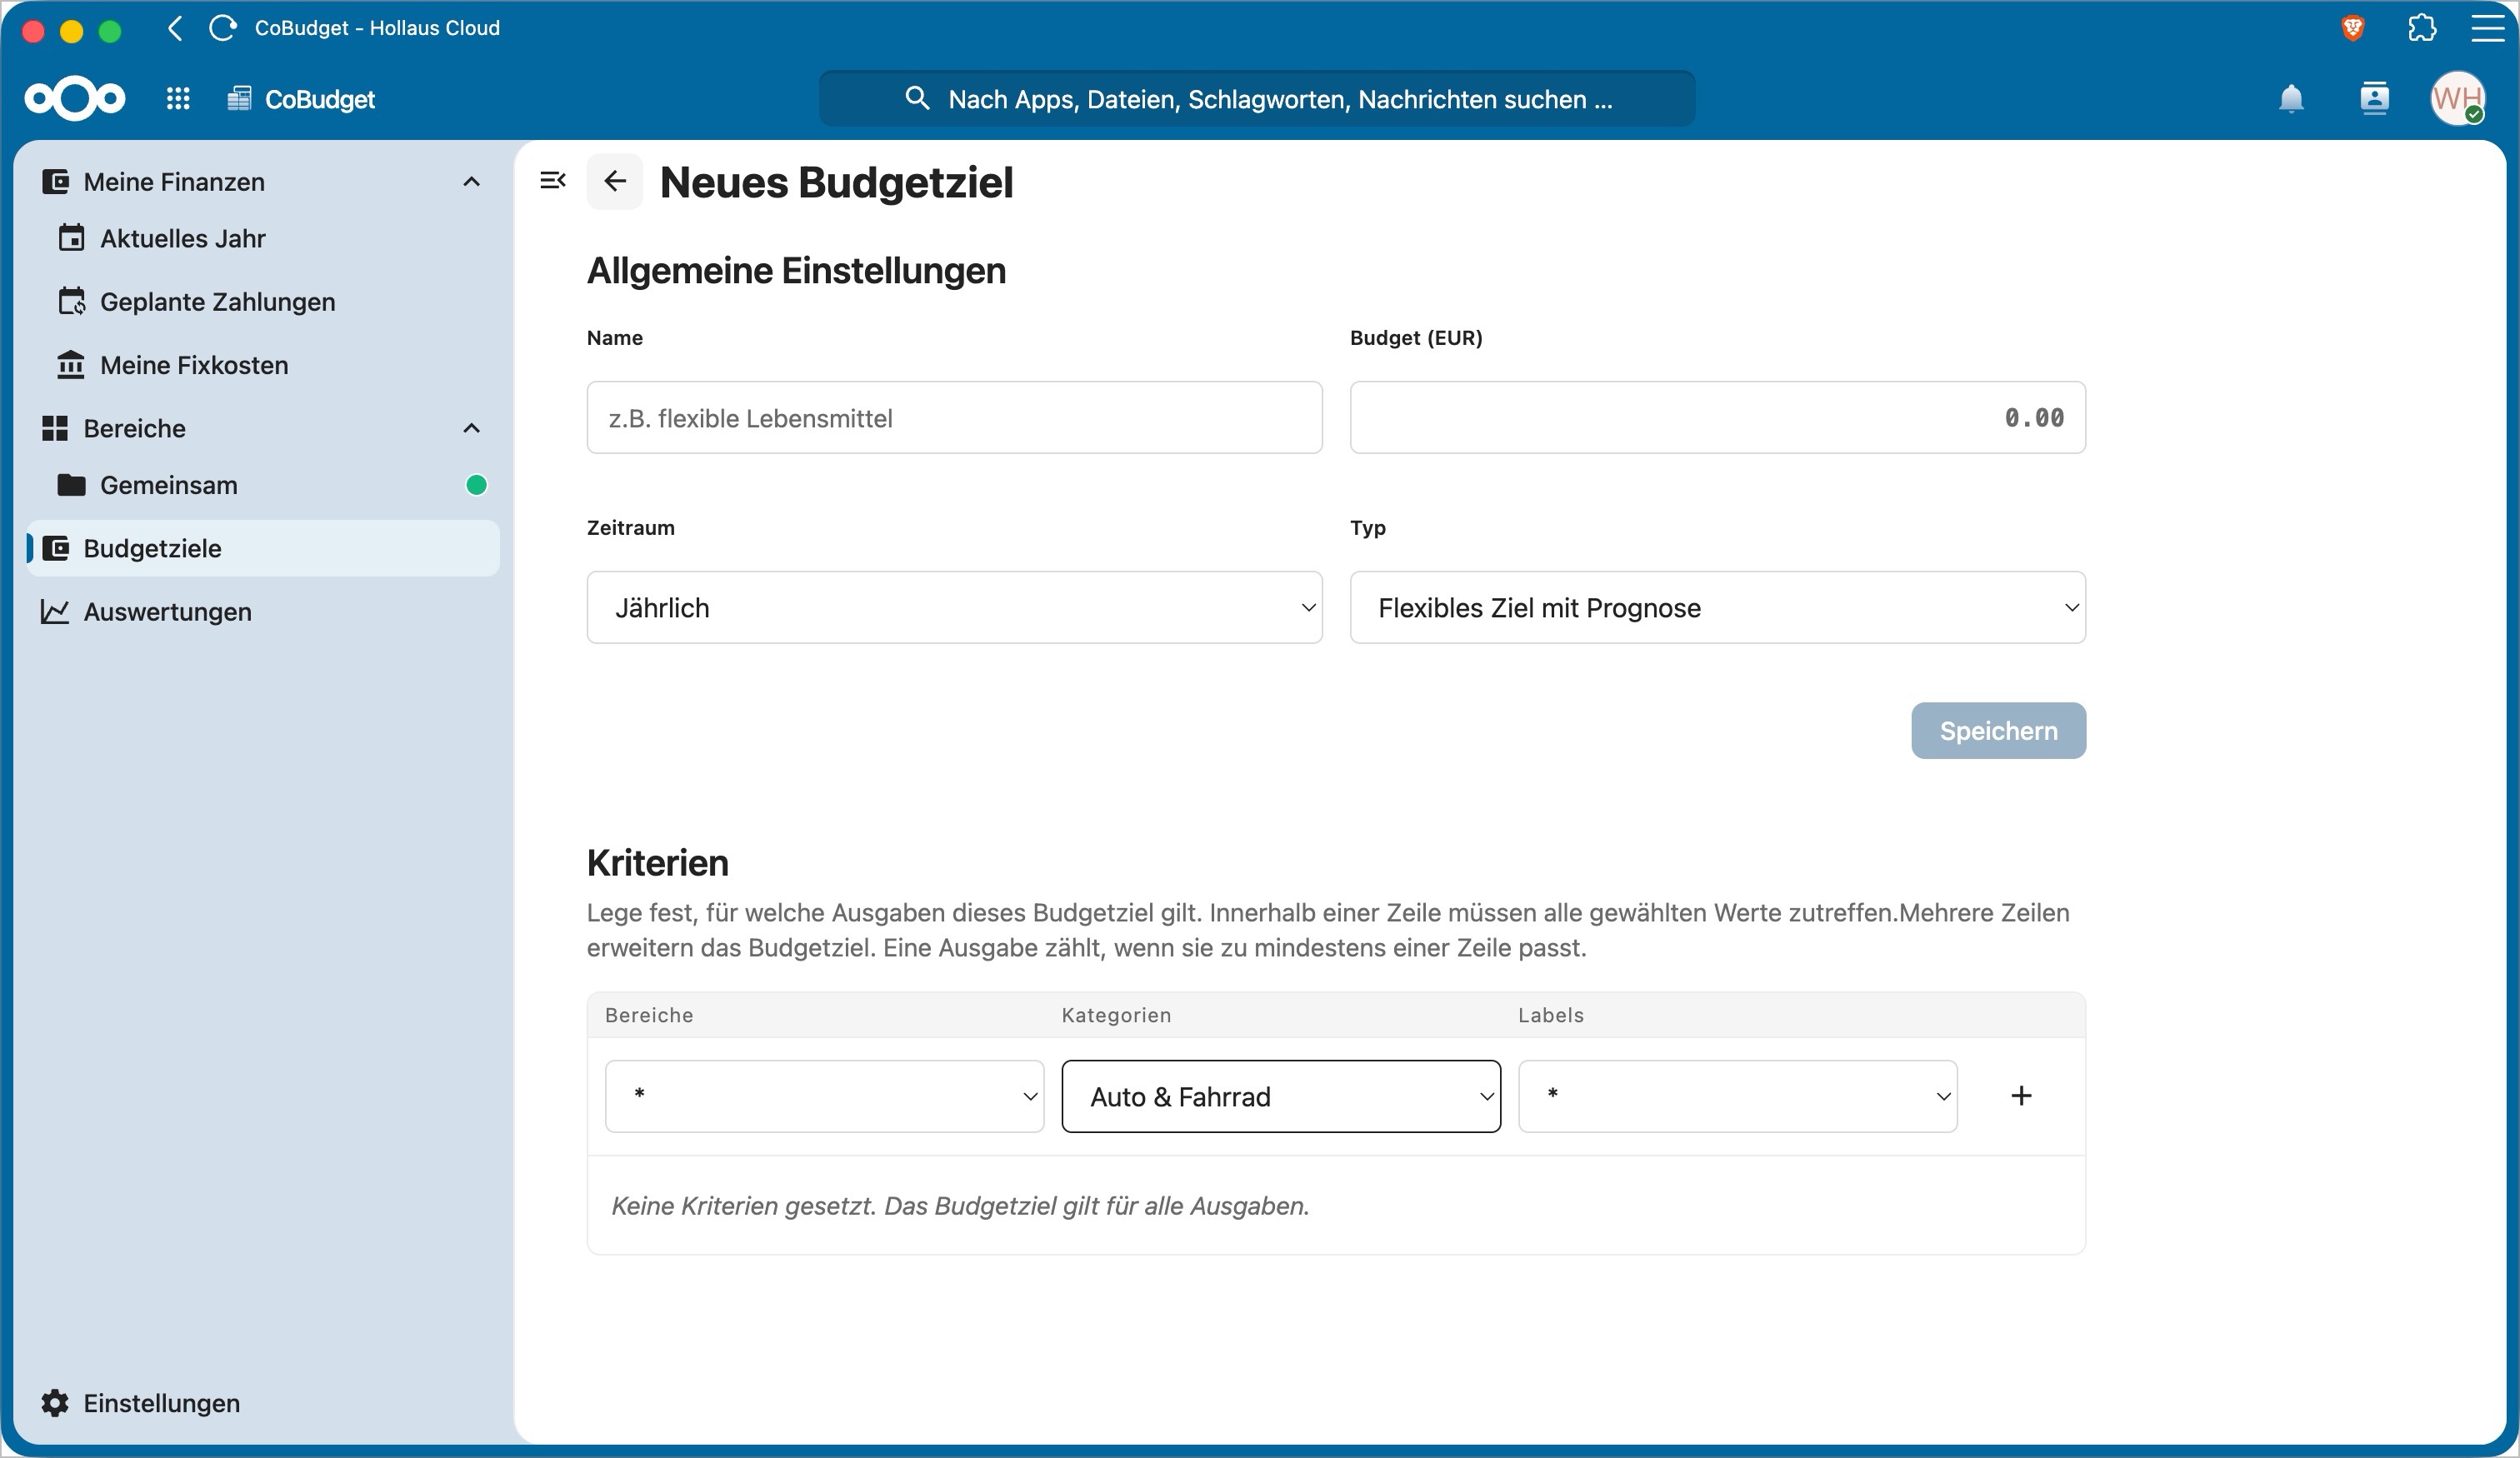
Task: Open notifications bell icon
Action: (2291, 98)
